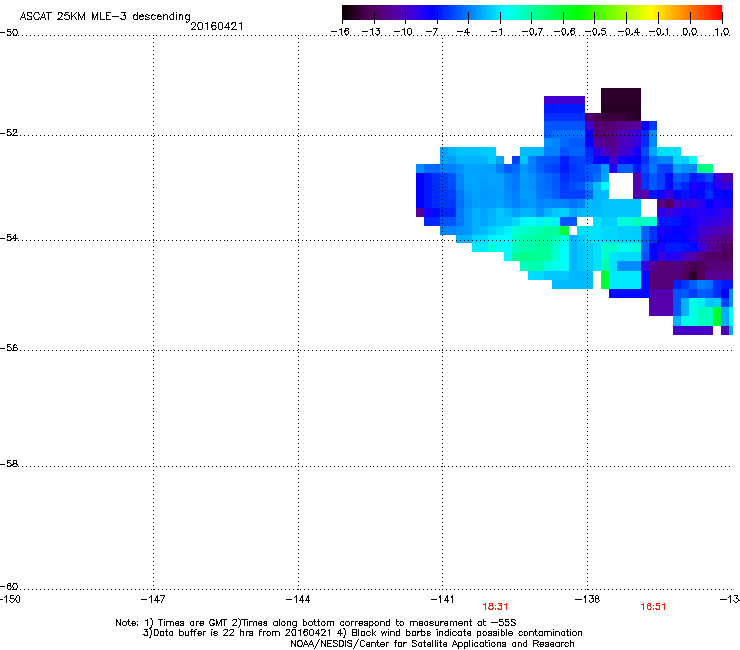The width and height of the screenshot is (740, 650).
Task: Click the -0.6 colorbar label
Action: click(564, 32)
